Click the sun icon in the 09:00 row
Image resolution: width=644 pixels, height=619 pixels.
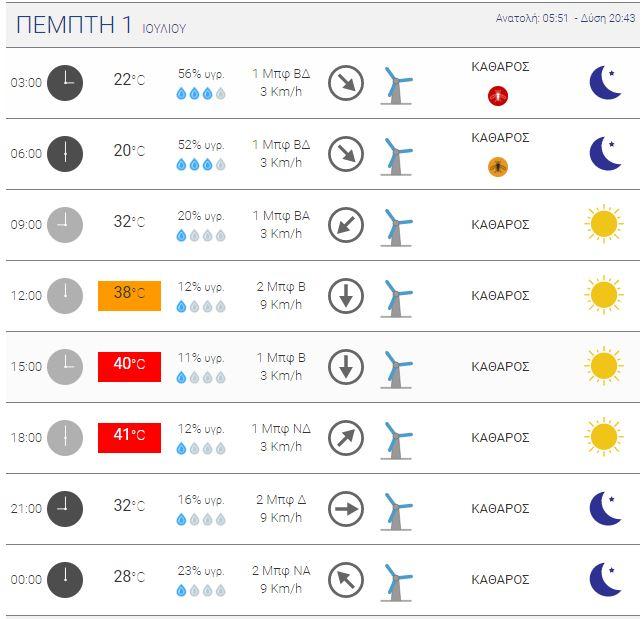point(604,224)
